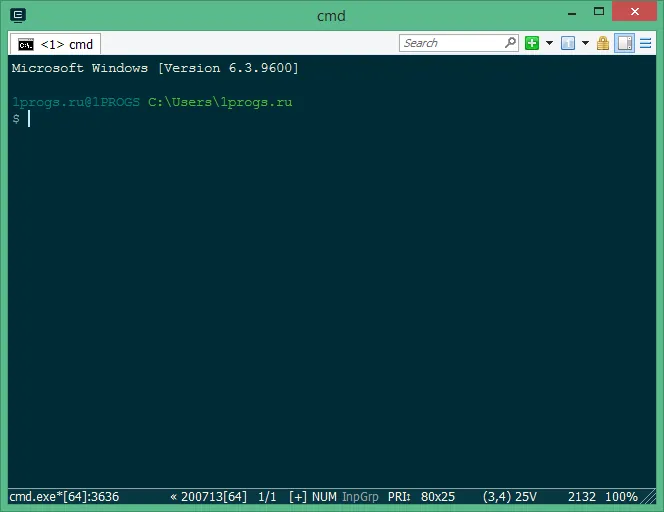Expand the console list dropdown arrow
Viewport: 664px width, 512px height.
pos(585,43)
